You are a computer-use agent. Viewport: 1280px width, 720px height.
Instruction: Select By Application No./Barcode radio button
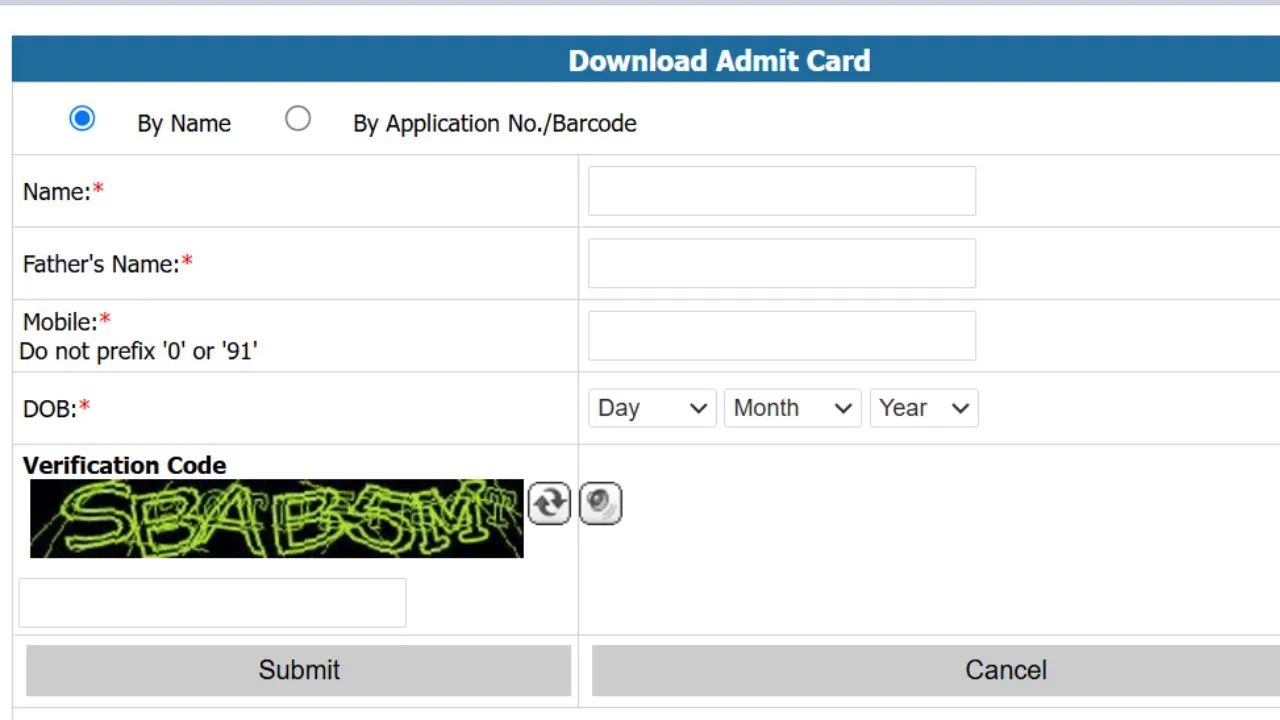[298, 119]
